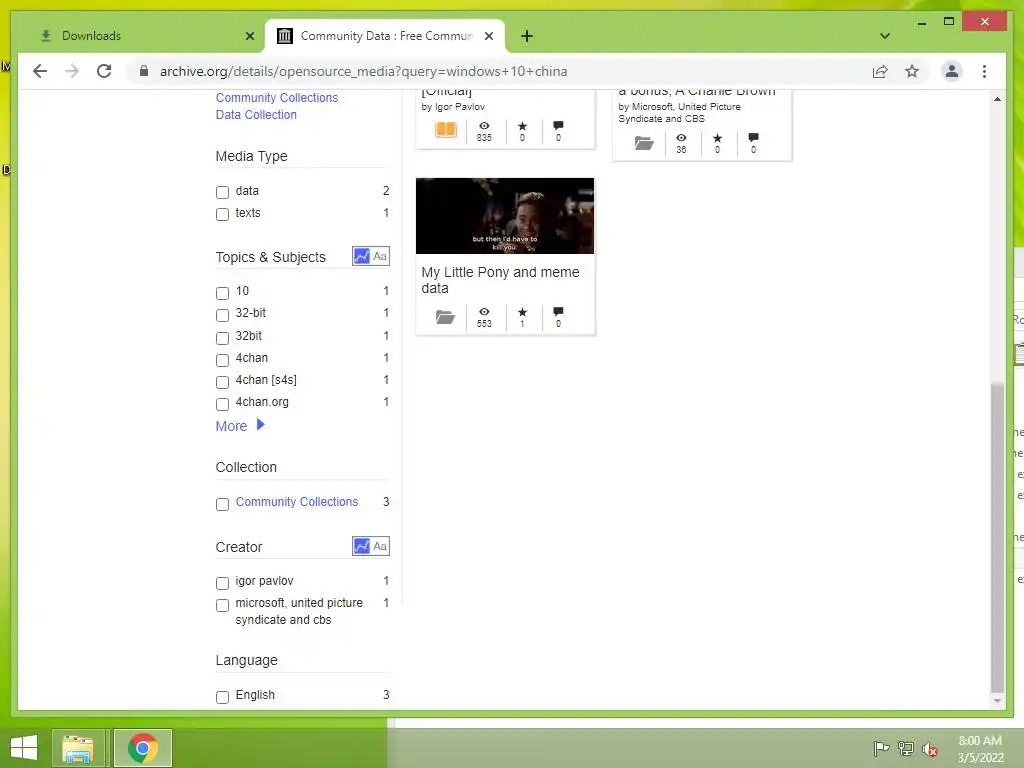This screenshot has width=1024, height=768.
Task: Open the Chrome three-dot menu
Action: coord(984,71)
